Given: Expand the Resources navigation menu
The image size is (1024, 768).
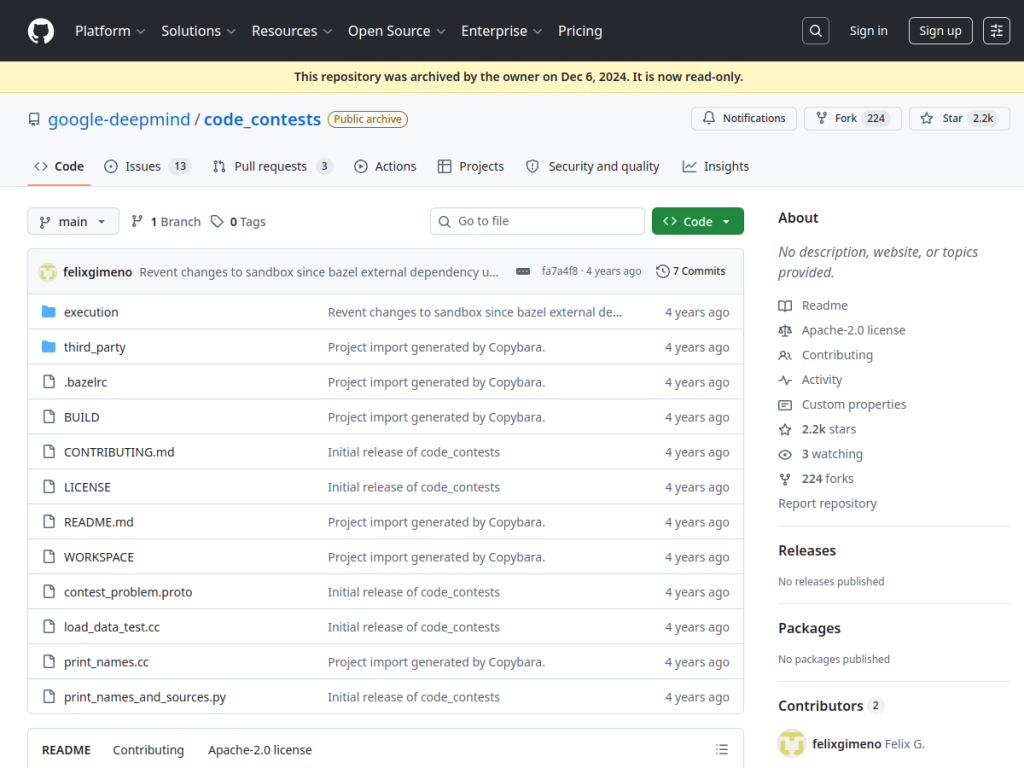Looking at the screenshot, I should [291, 31].
